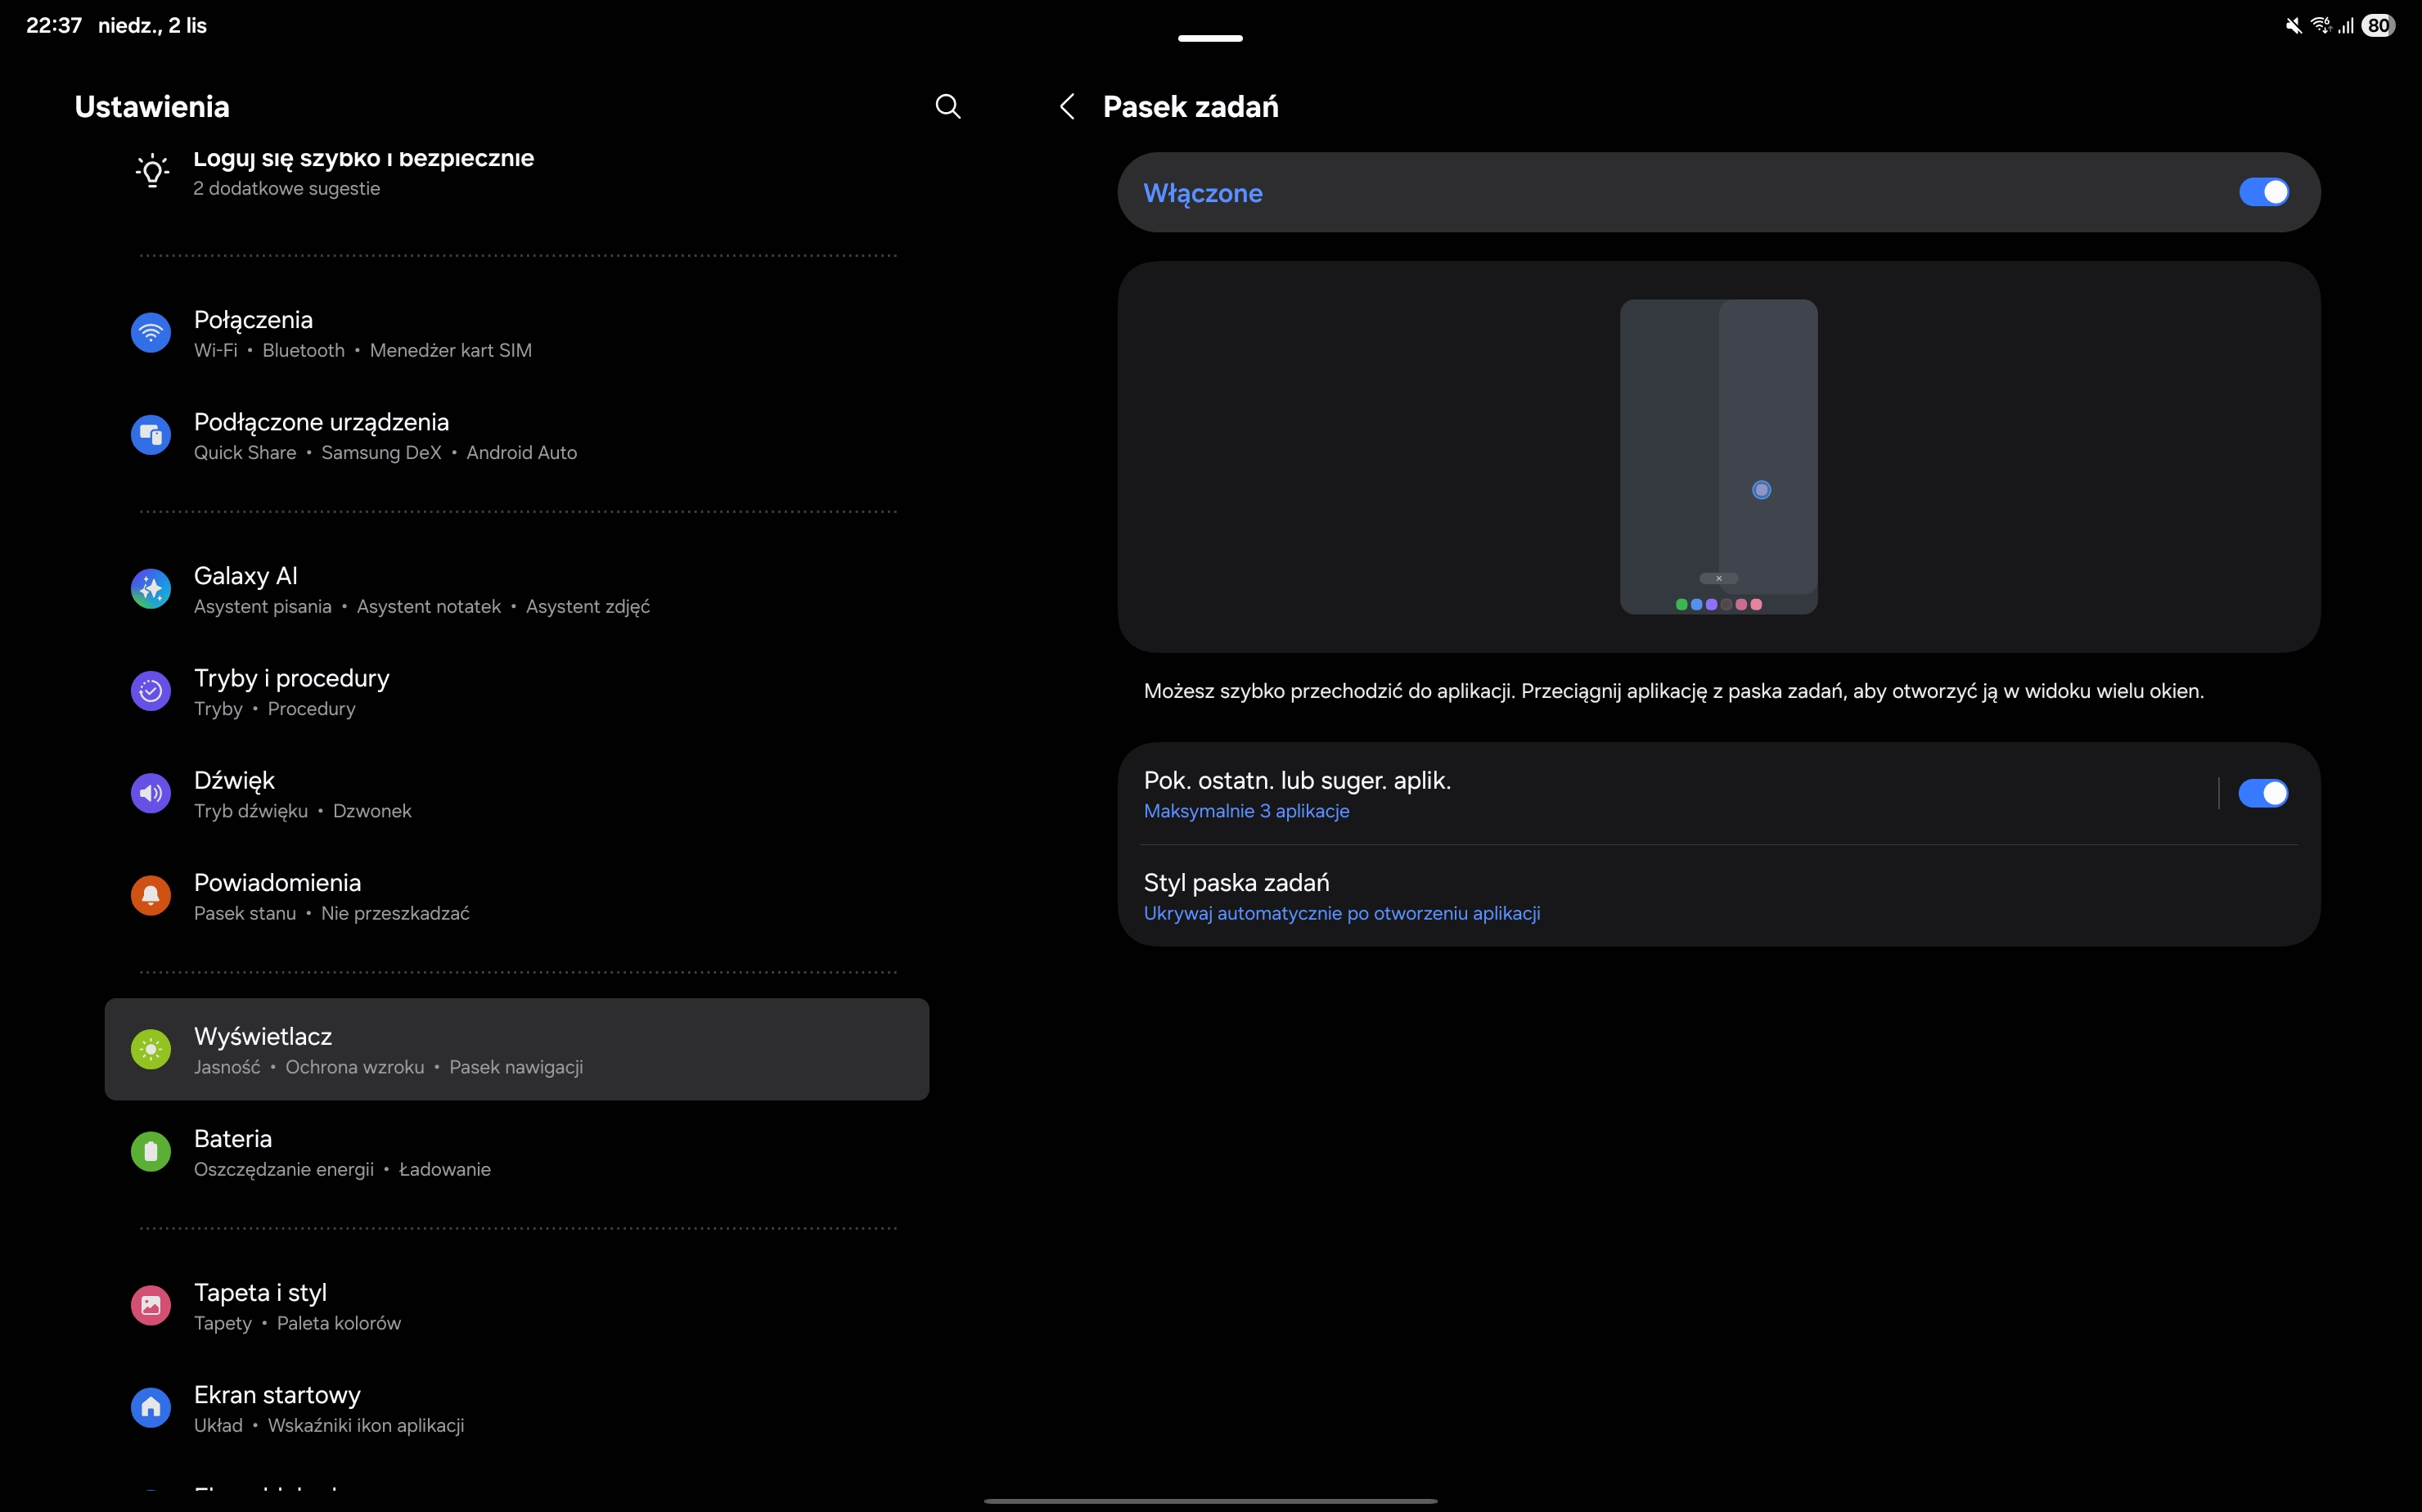Tap the Dźwięk speaker icon

pos(151,793)
